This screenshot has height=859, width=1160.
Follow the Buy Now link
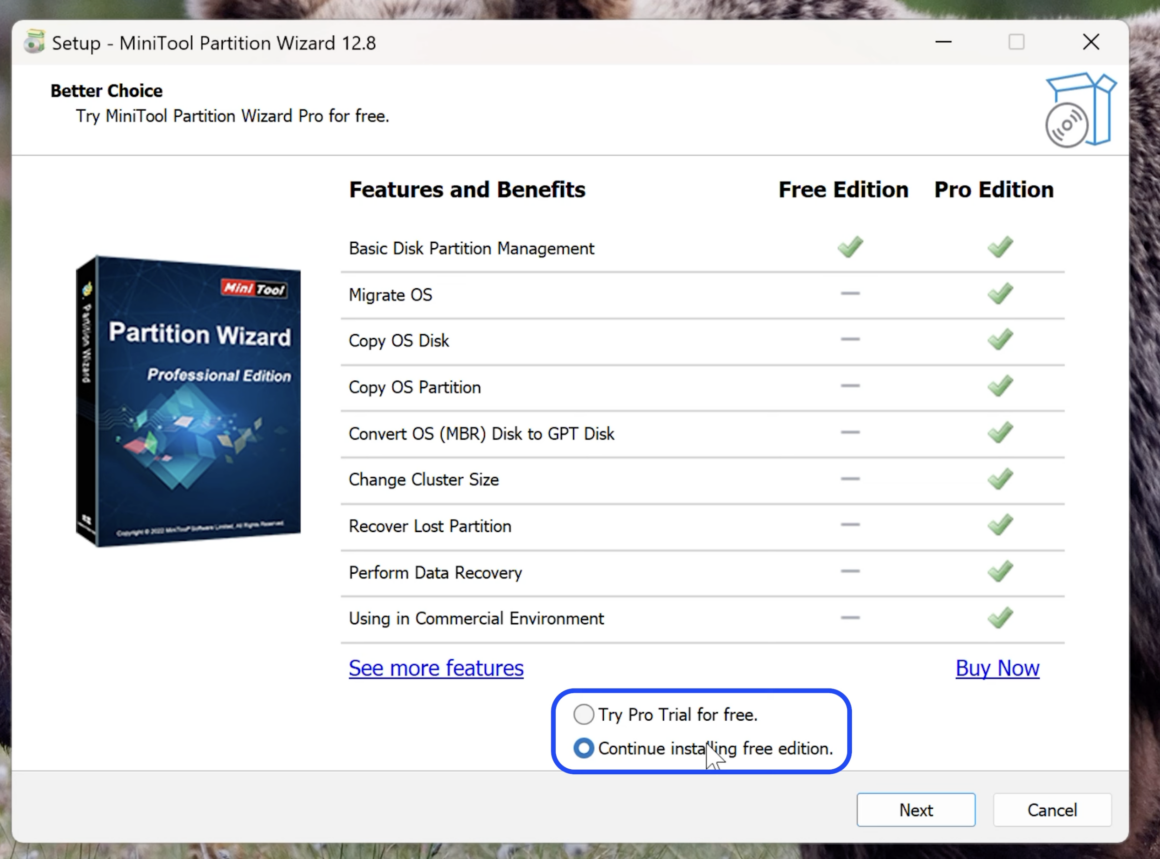(x=997, y=668)
